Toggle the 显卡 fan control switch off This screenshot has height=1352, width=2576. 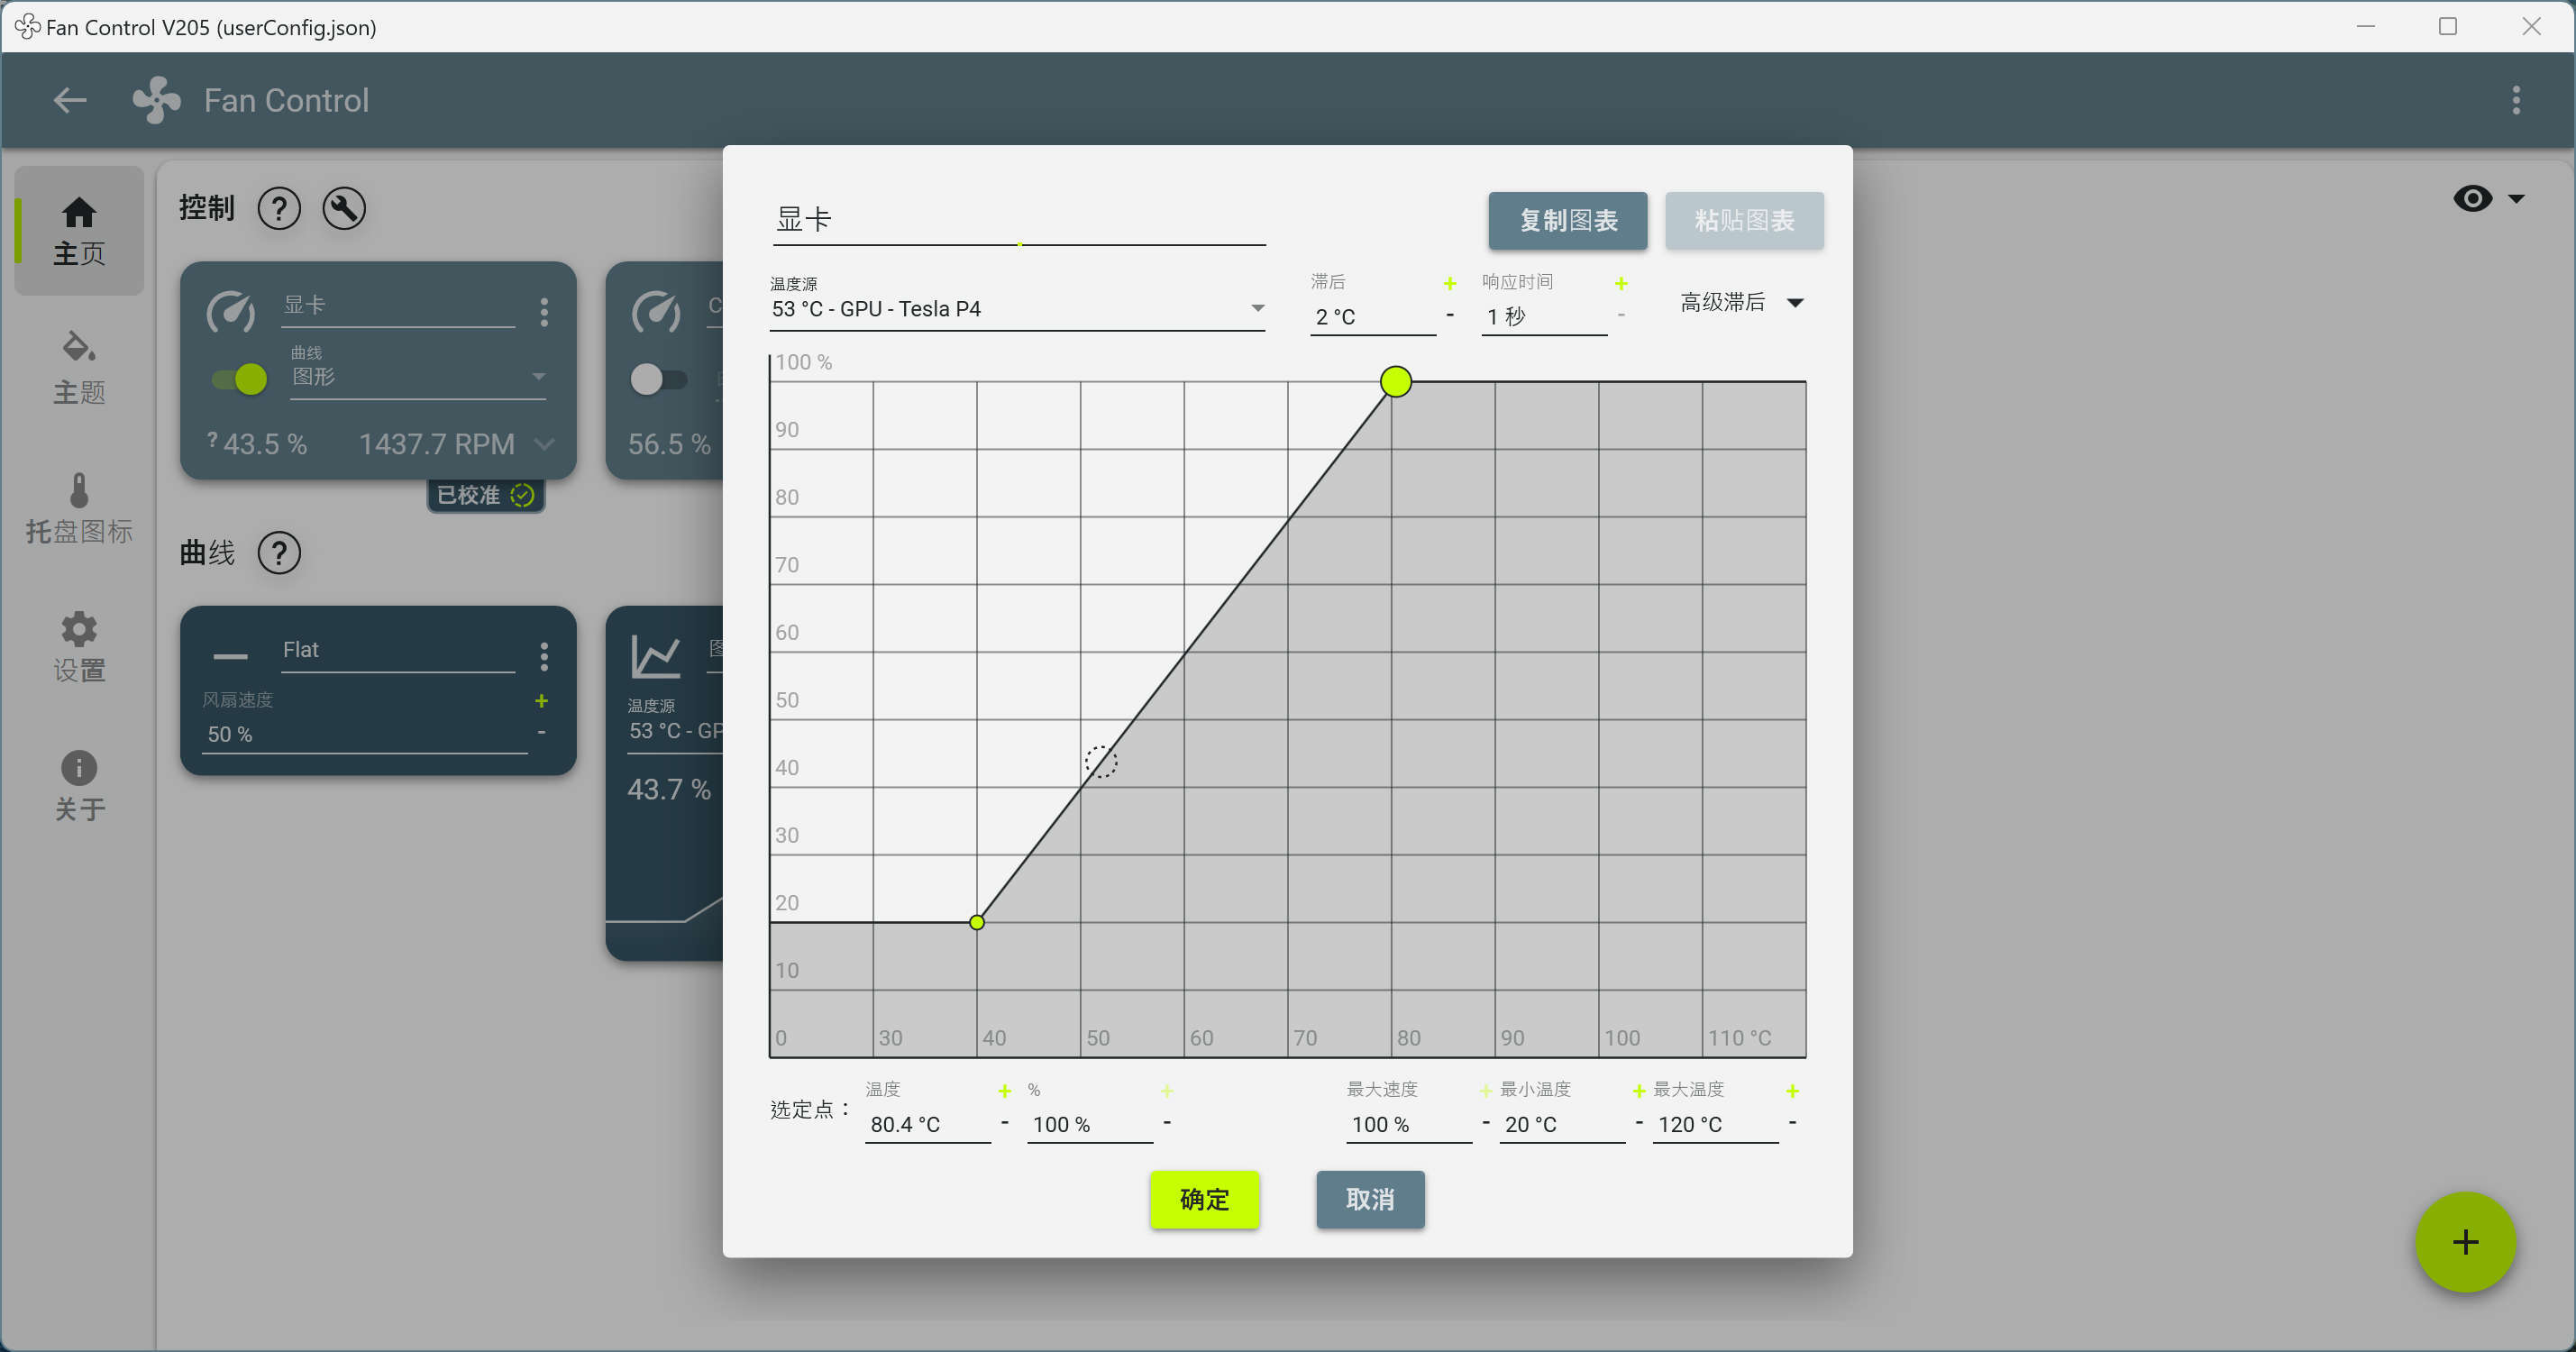tap(239, 379)
